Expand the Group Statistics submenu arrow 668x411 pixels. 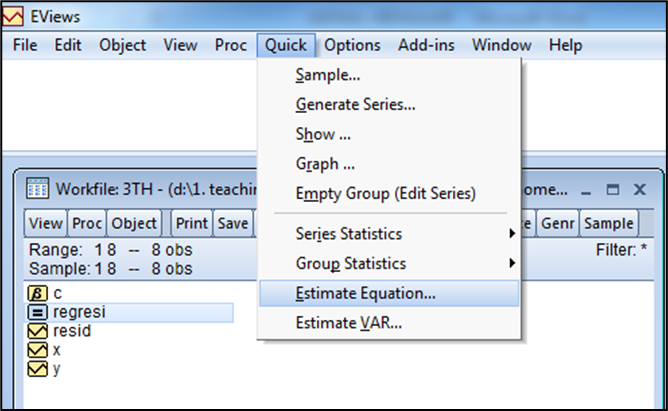512,263
